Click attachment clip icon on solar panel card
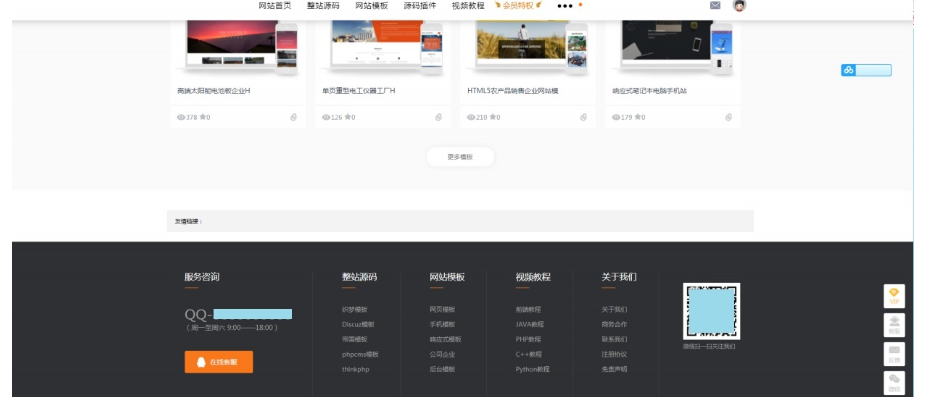925x397 pixels. (293, 117)
